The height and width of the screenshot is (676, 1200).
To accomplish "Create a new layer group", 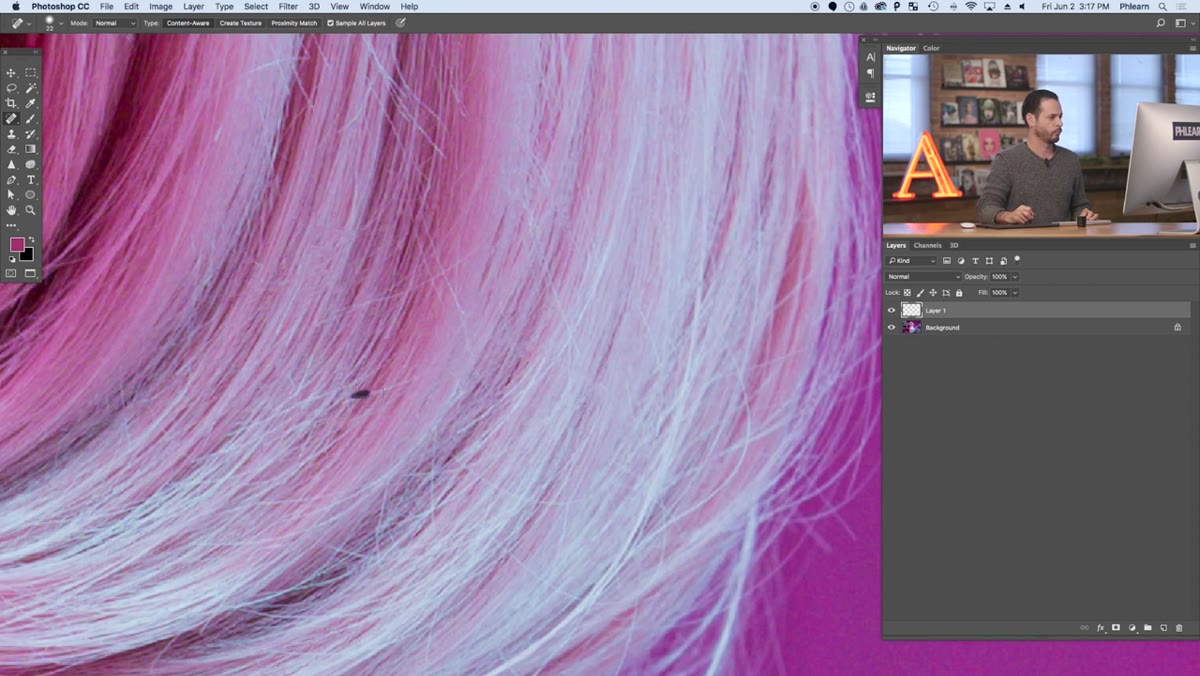I will coord(1148,628).
